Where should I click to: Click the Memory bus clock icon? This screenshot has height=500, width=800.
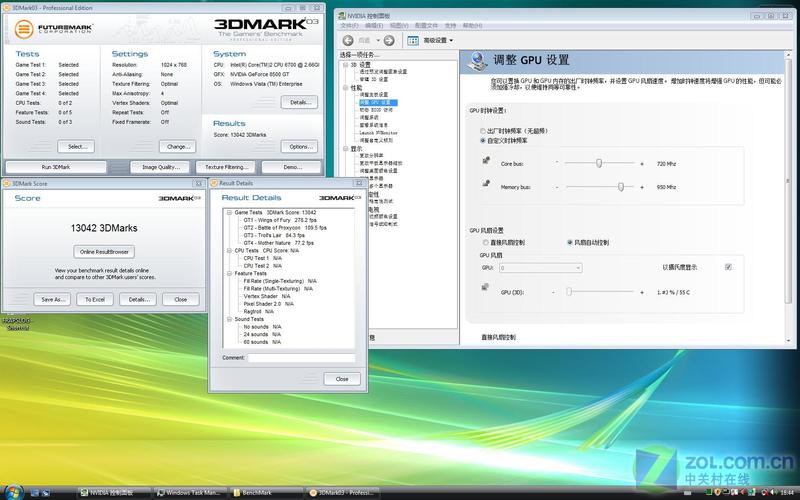[x=486, y=183]
